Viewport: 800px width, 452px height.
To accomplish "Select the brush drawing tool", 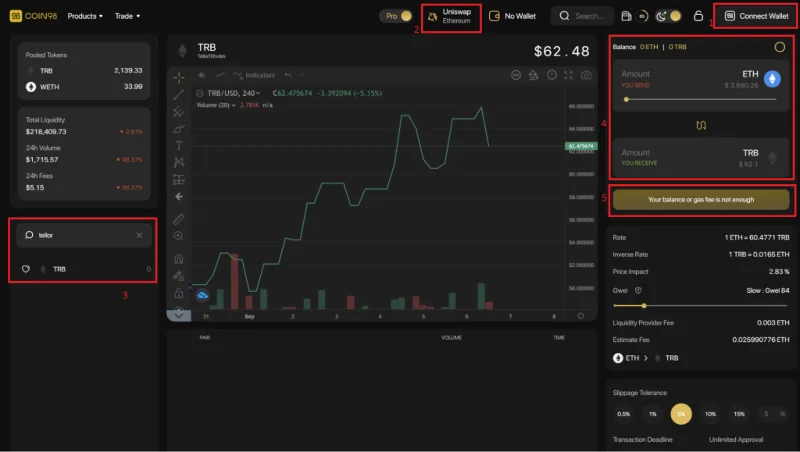I will pos(179,129).
